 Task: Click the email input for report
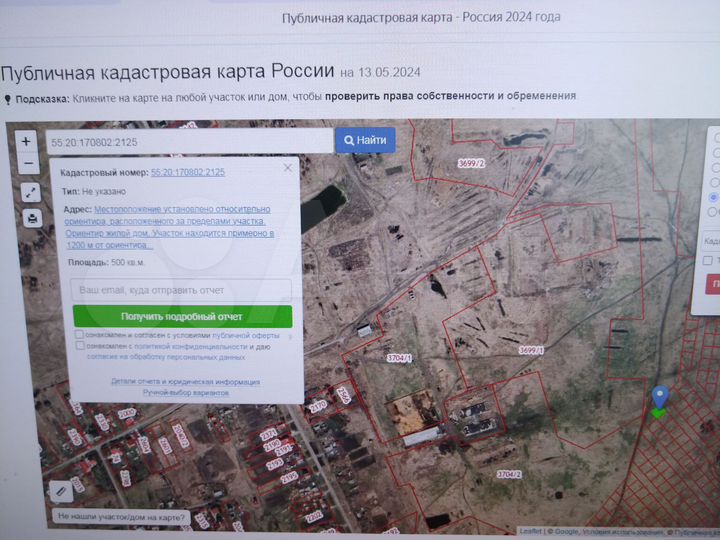coord(181,290)
